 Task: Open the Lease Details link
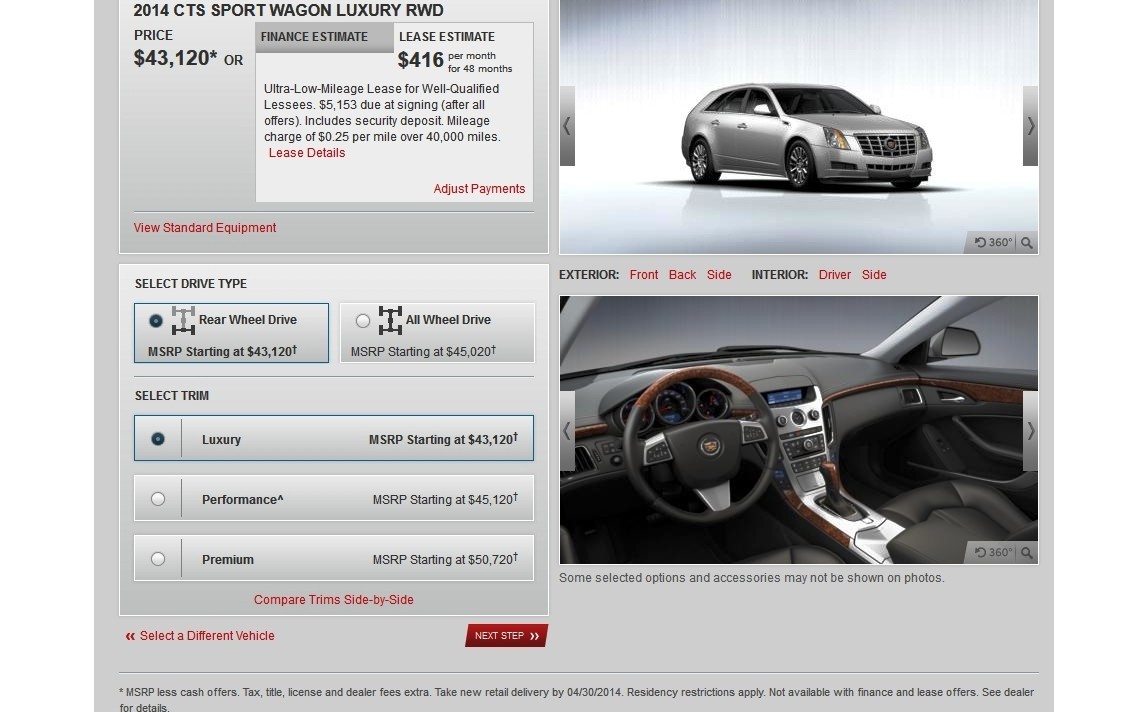(307, 153)
